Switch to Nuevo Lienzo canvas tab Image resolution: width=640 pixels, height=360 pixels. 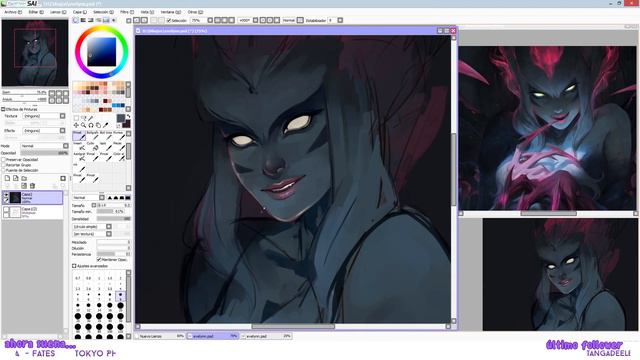point(161,336)
